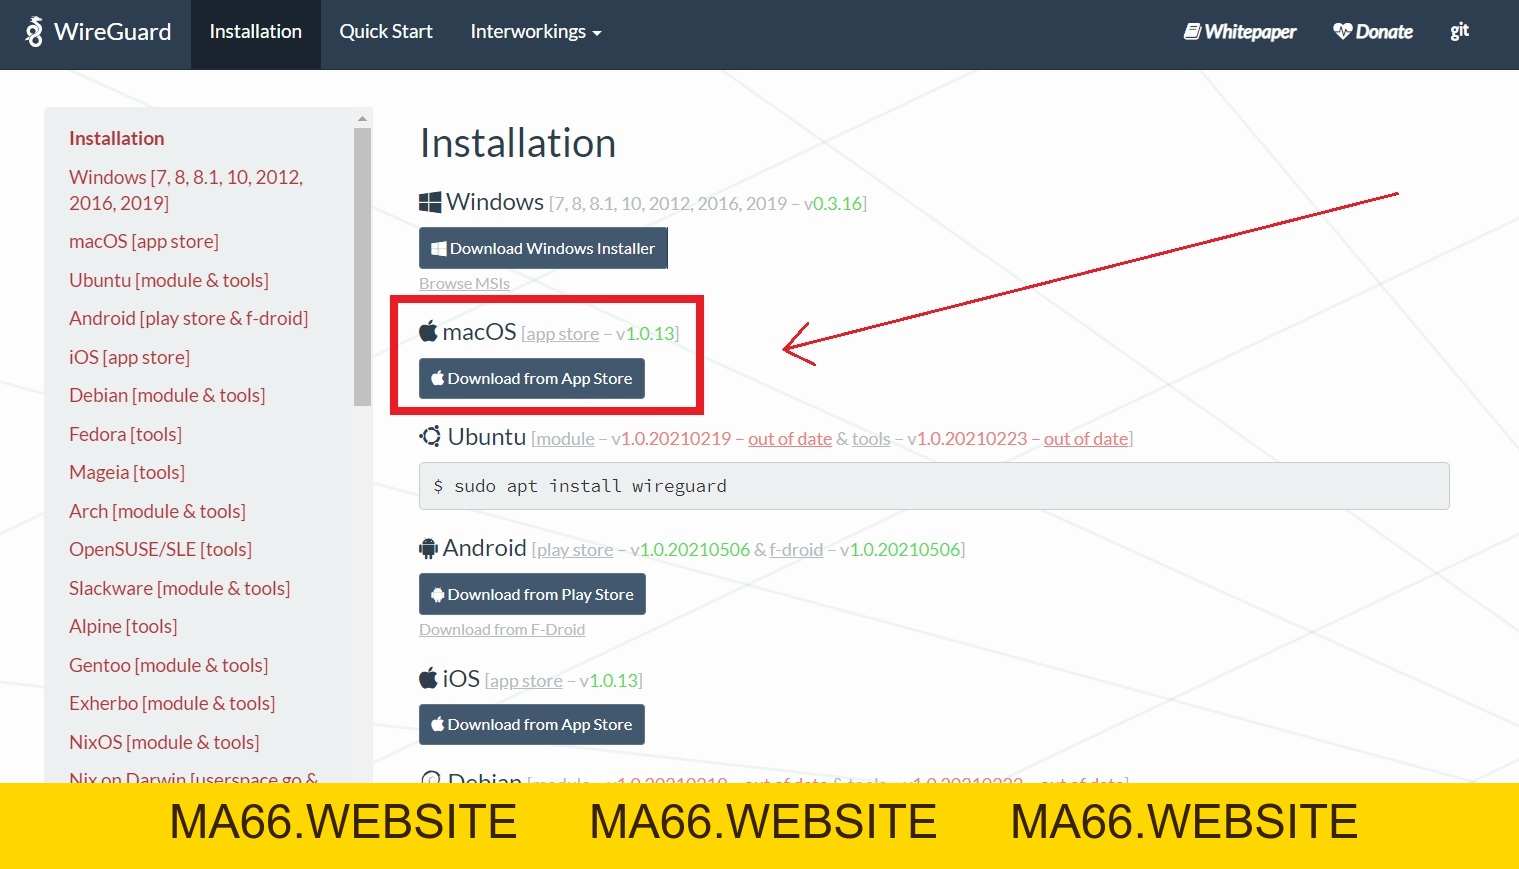Click the Installation page heading

pyautogui.click(x=518, y=143)
